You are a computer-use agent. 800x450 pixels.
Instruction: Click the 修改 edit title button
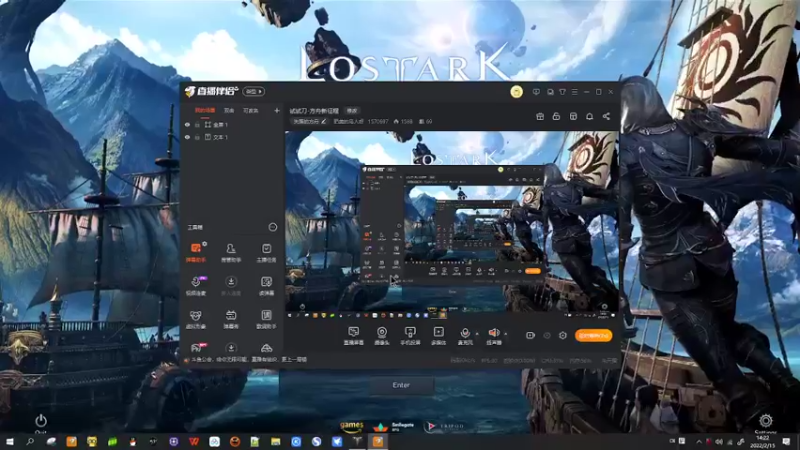coord(352,110)
